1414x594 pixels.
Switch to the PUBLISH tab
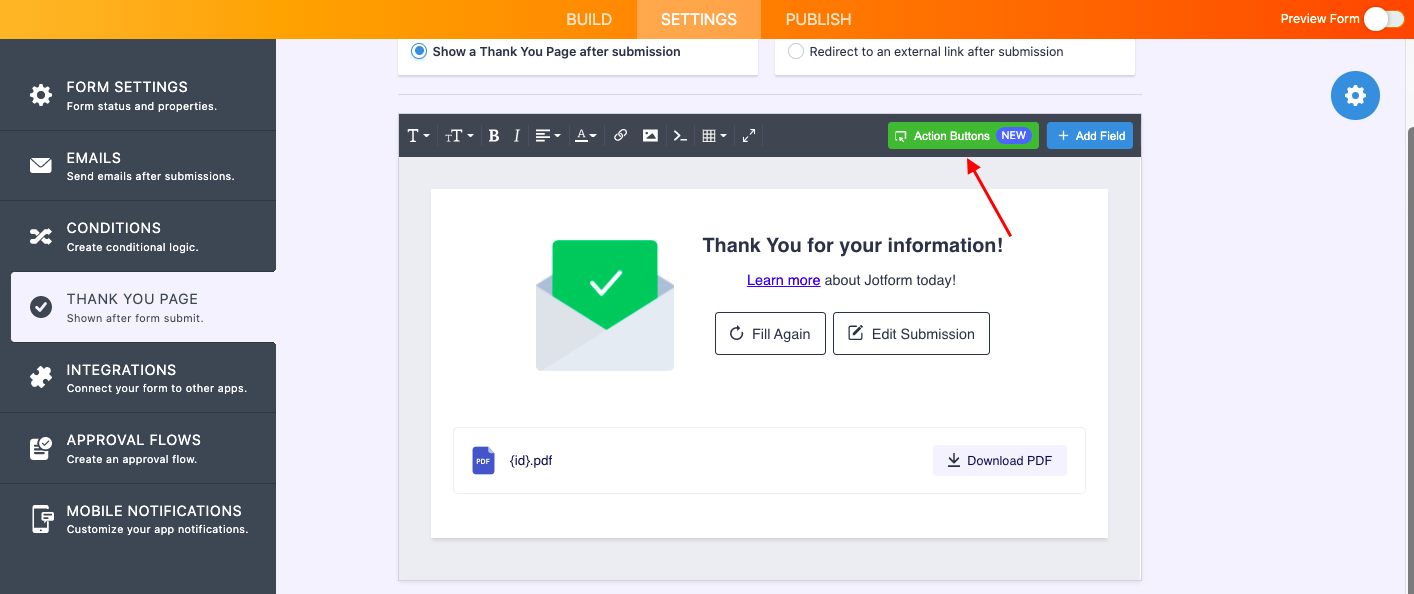(818, 19)
